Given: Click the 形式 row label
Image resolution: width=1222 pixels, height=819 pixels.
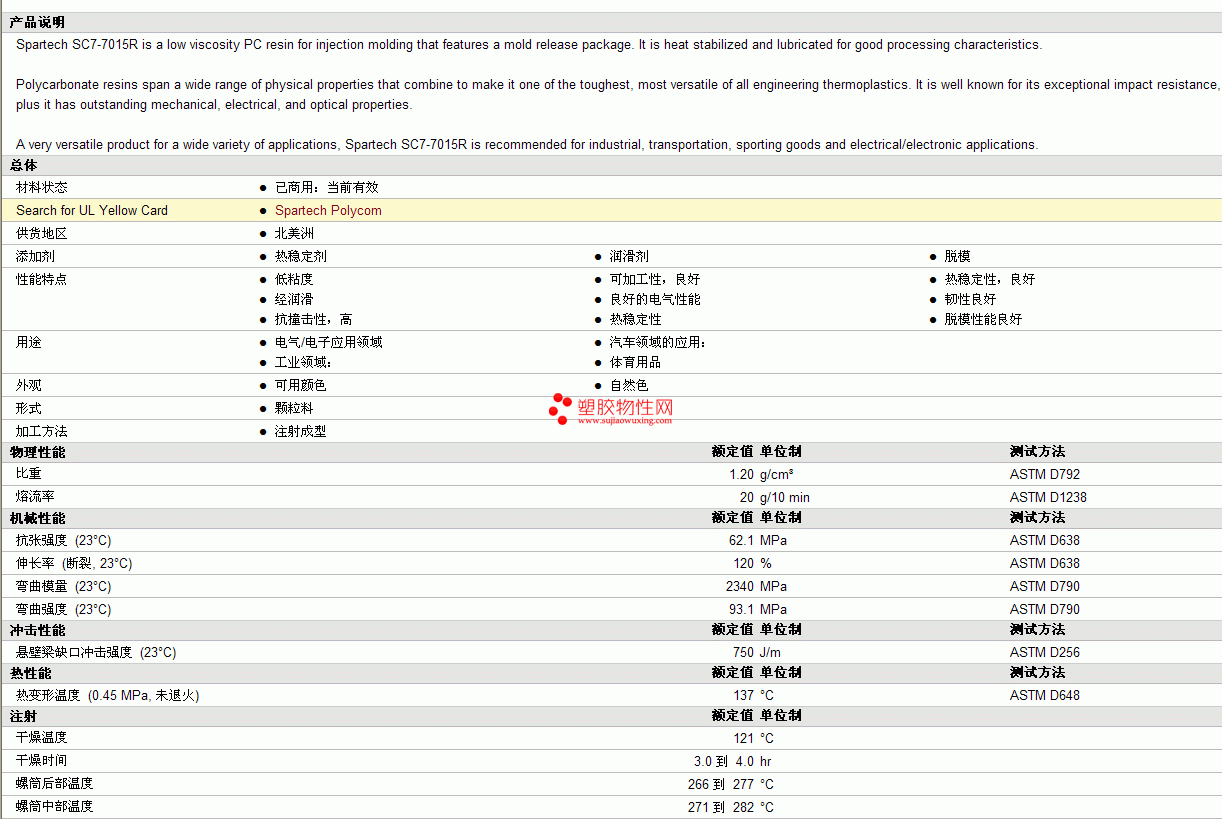Looking at the screenshot, I should coord(29,408).
